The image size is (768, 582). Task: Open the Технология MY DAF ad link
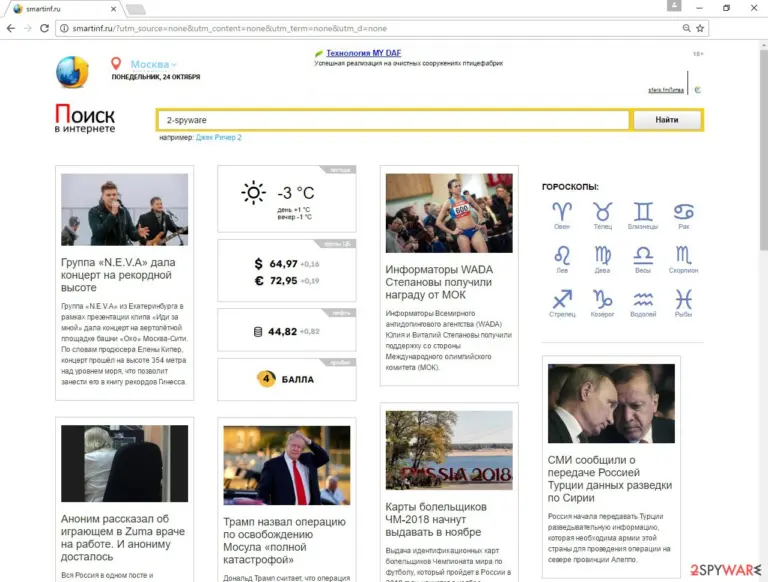363,53
